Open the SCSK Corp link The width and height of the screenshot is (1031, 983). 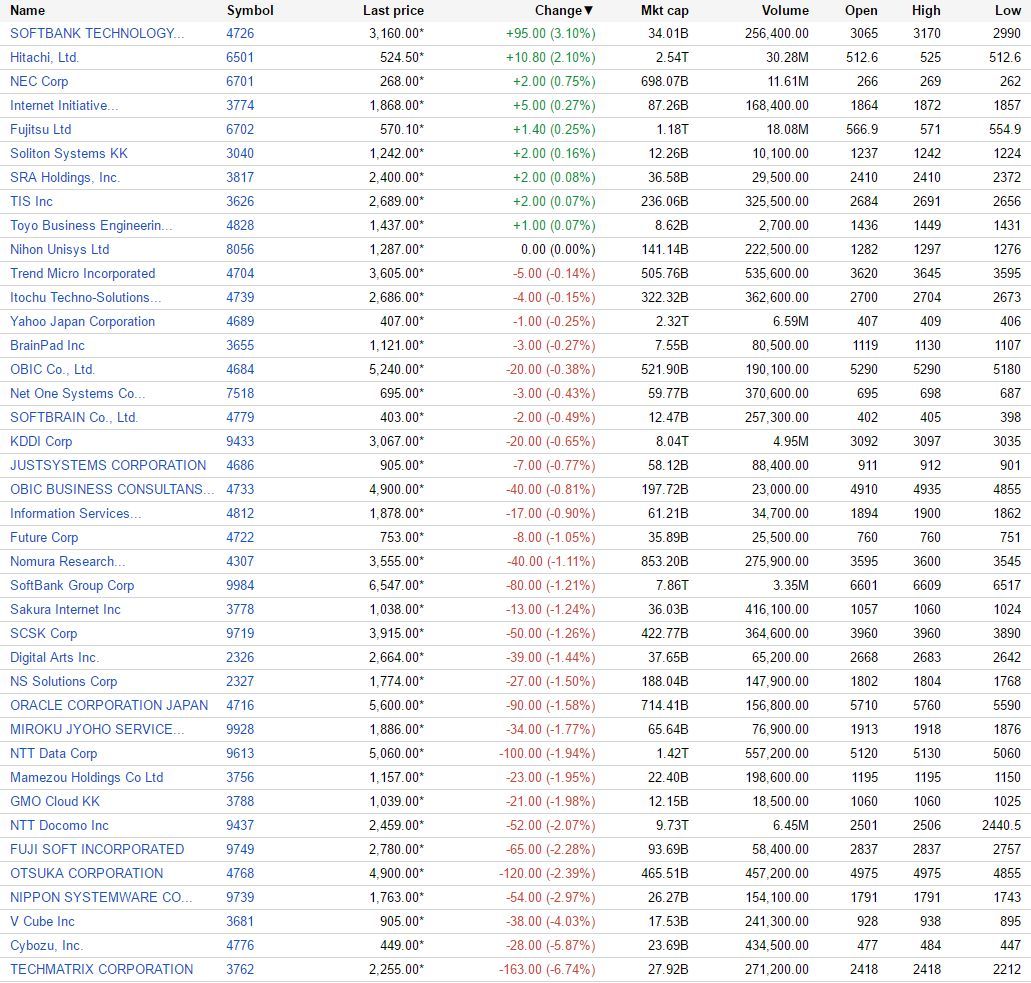tap(43, 634)
